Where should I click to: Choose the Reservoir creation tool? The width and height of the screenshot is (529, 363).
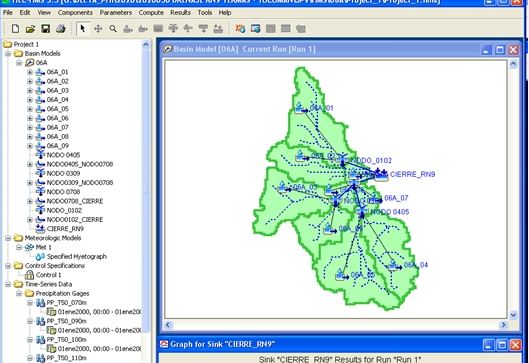coord(158,29)
